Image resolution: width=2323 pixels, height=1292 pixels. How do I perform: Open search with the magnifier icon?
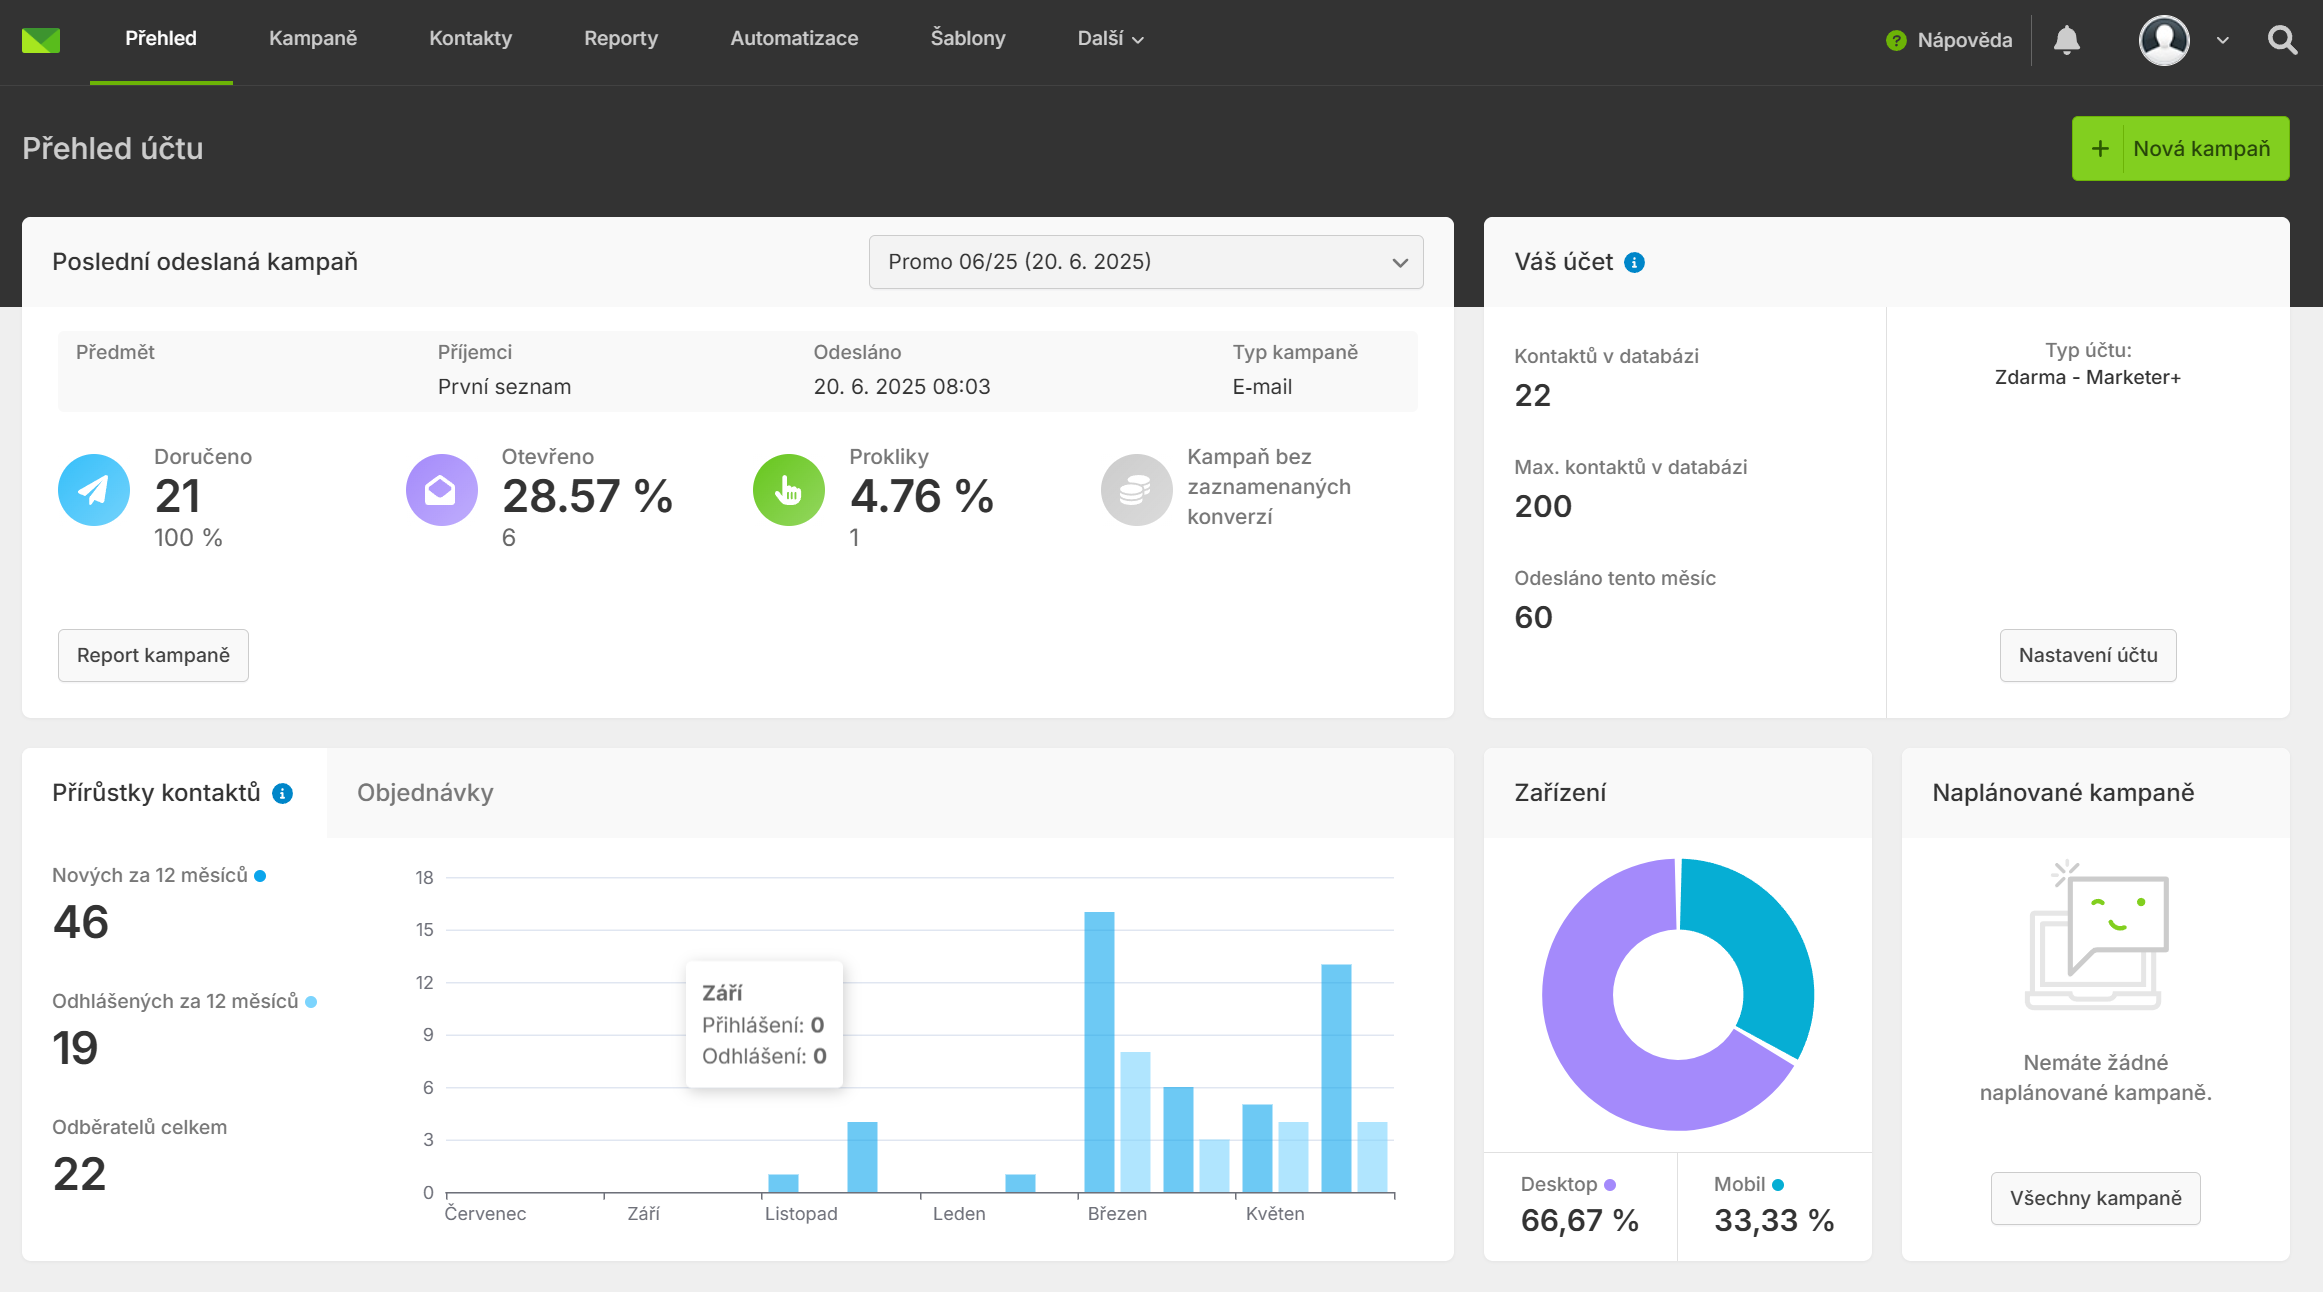[2281, 40]
